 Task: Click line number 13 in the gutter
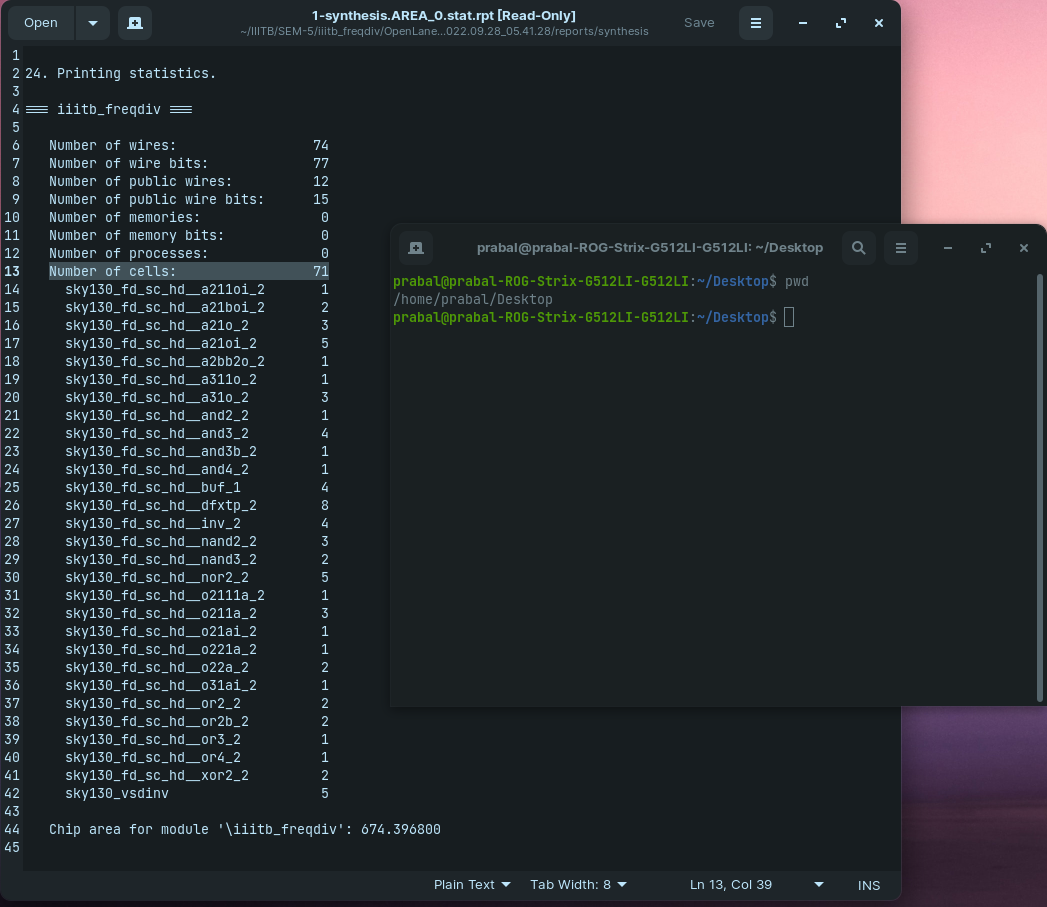point(12,271)
